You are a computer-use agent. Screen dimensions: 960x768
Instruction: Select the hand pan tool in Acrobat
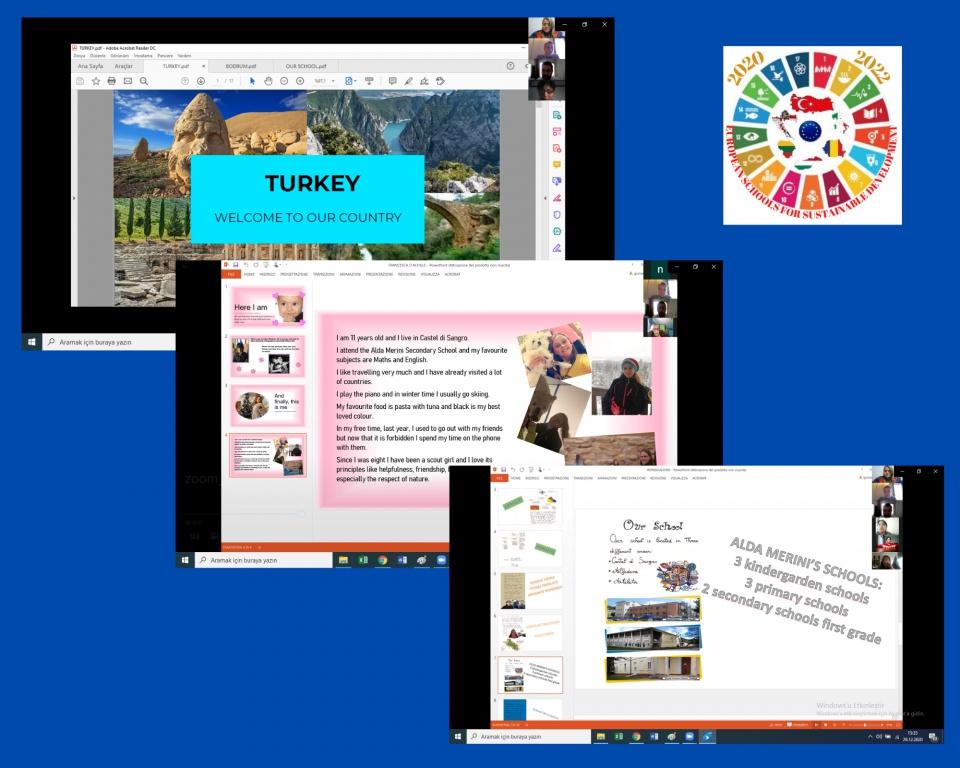tap(268, 81)
